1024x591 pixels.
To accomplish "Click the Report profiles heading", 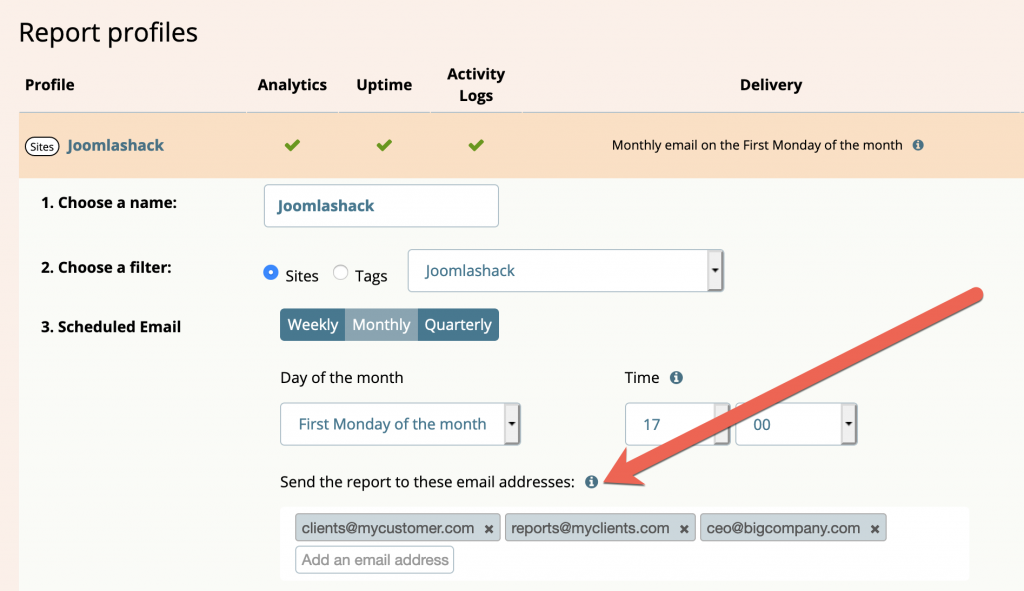I will click(108, 33).
